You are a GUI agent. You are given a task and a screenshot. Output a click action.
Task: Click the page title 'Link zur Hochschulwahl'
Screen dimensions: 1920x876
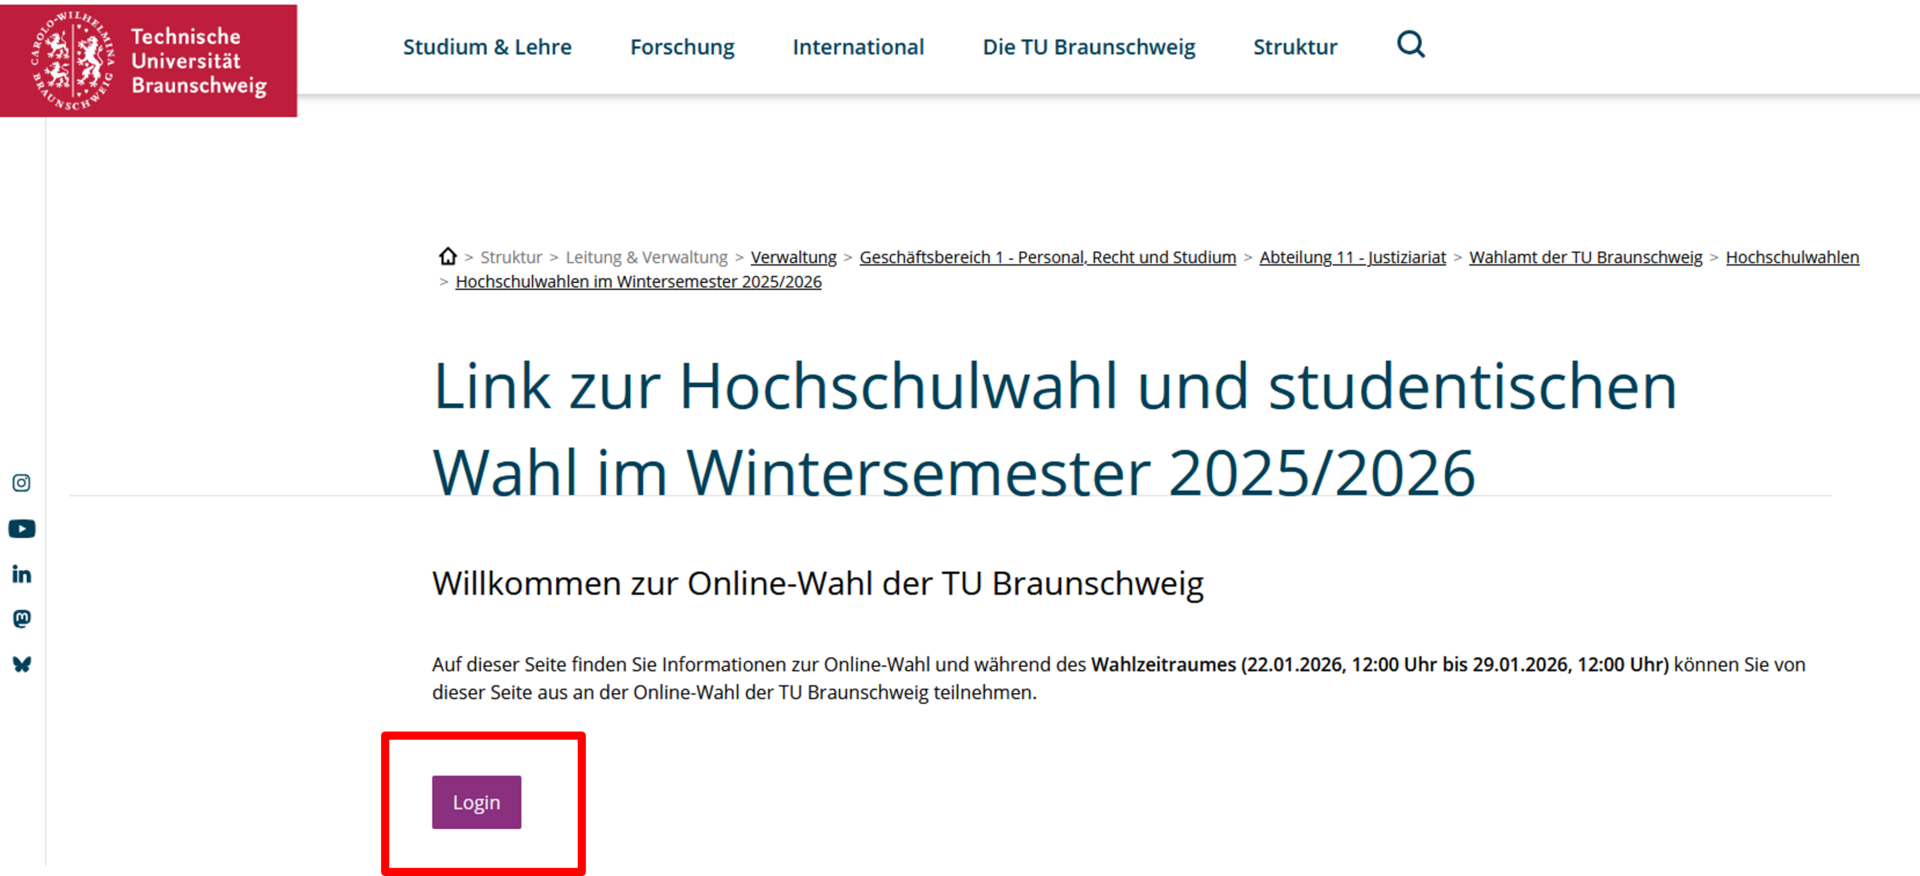pos(1055,429)
